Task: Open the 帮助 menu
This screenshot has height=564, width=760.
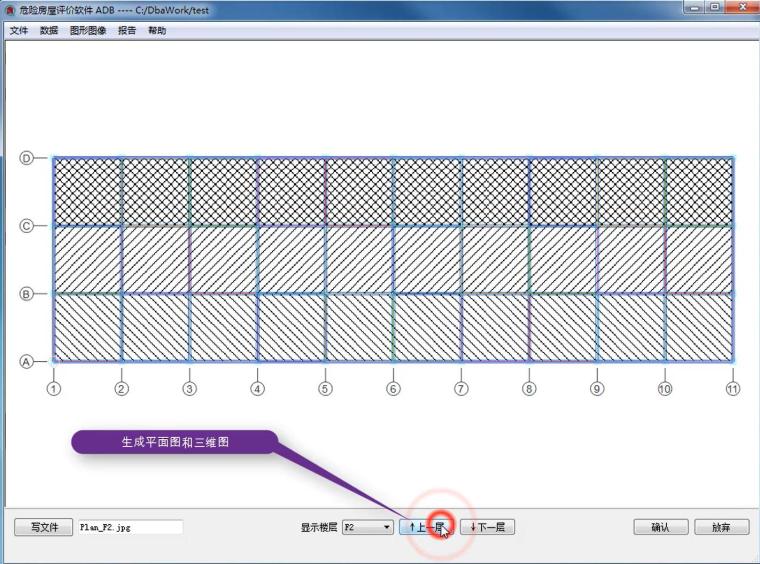Action: tap(157, 31)
